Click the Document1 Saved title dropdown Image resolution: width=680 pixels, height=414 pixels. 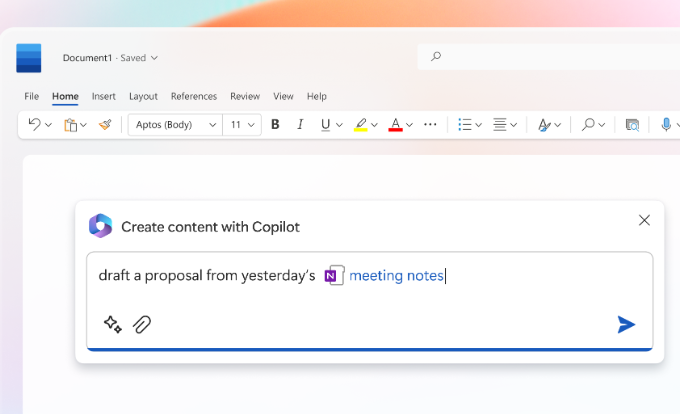pyautogui.click(x=110, y=58)
